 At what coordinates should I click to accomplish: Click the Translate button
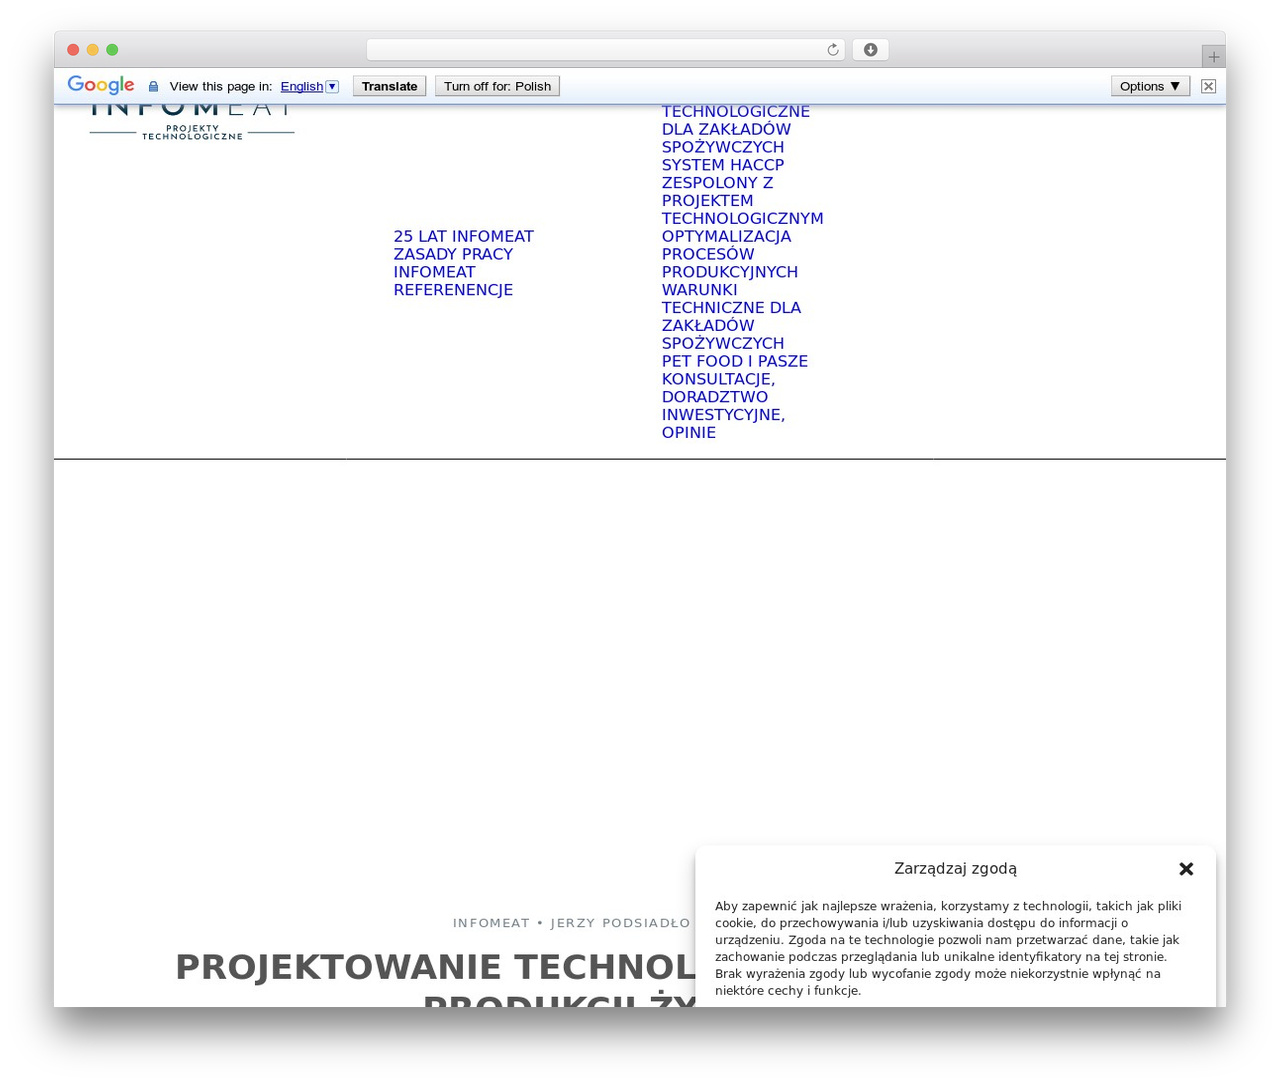coord(389,86)
